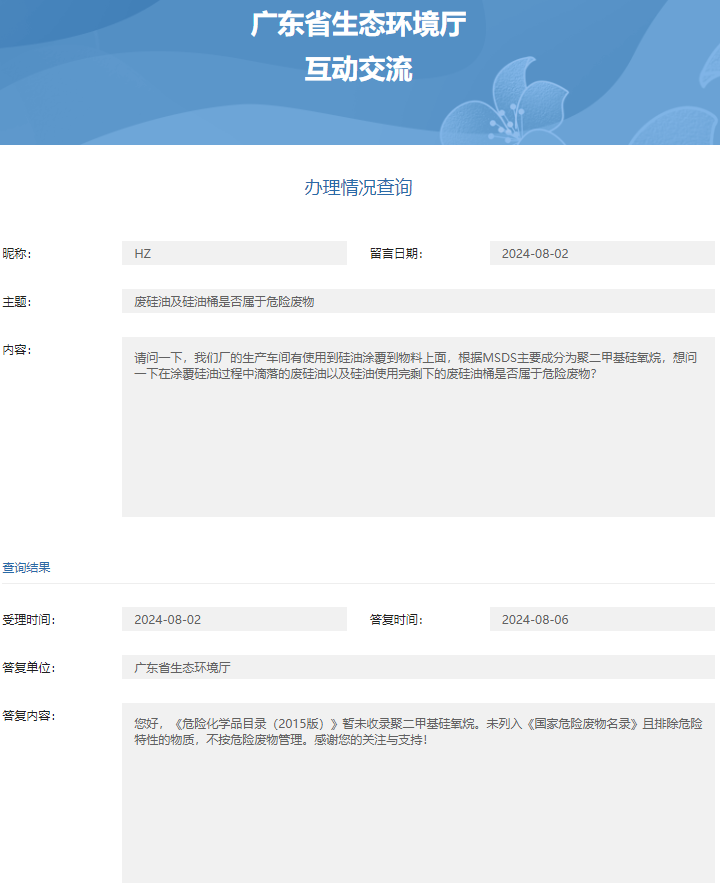Image resolution: width=720 pixels, height=888 pixels.
Task: Focus the 主题 field about 废硅油
Action: 418,302
